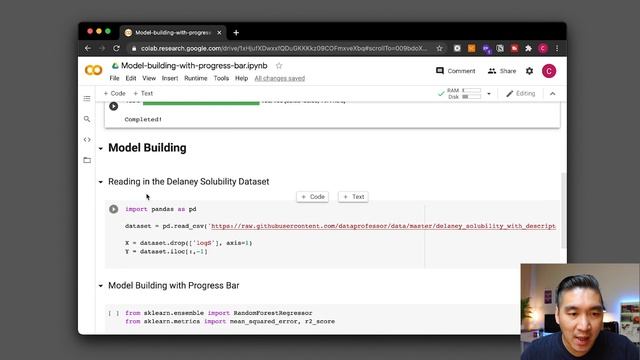
Task: Click the orange extension icon in toolbar
Action: tap(471, 48)
